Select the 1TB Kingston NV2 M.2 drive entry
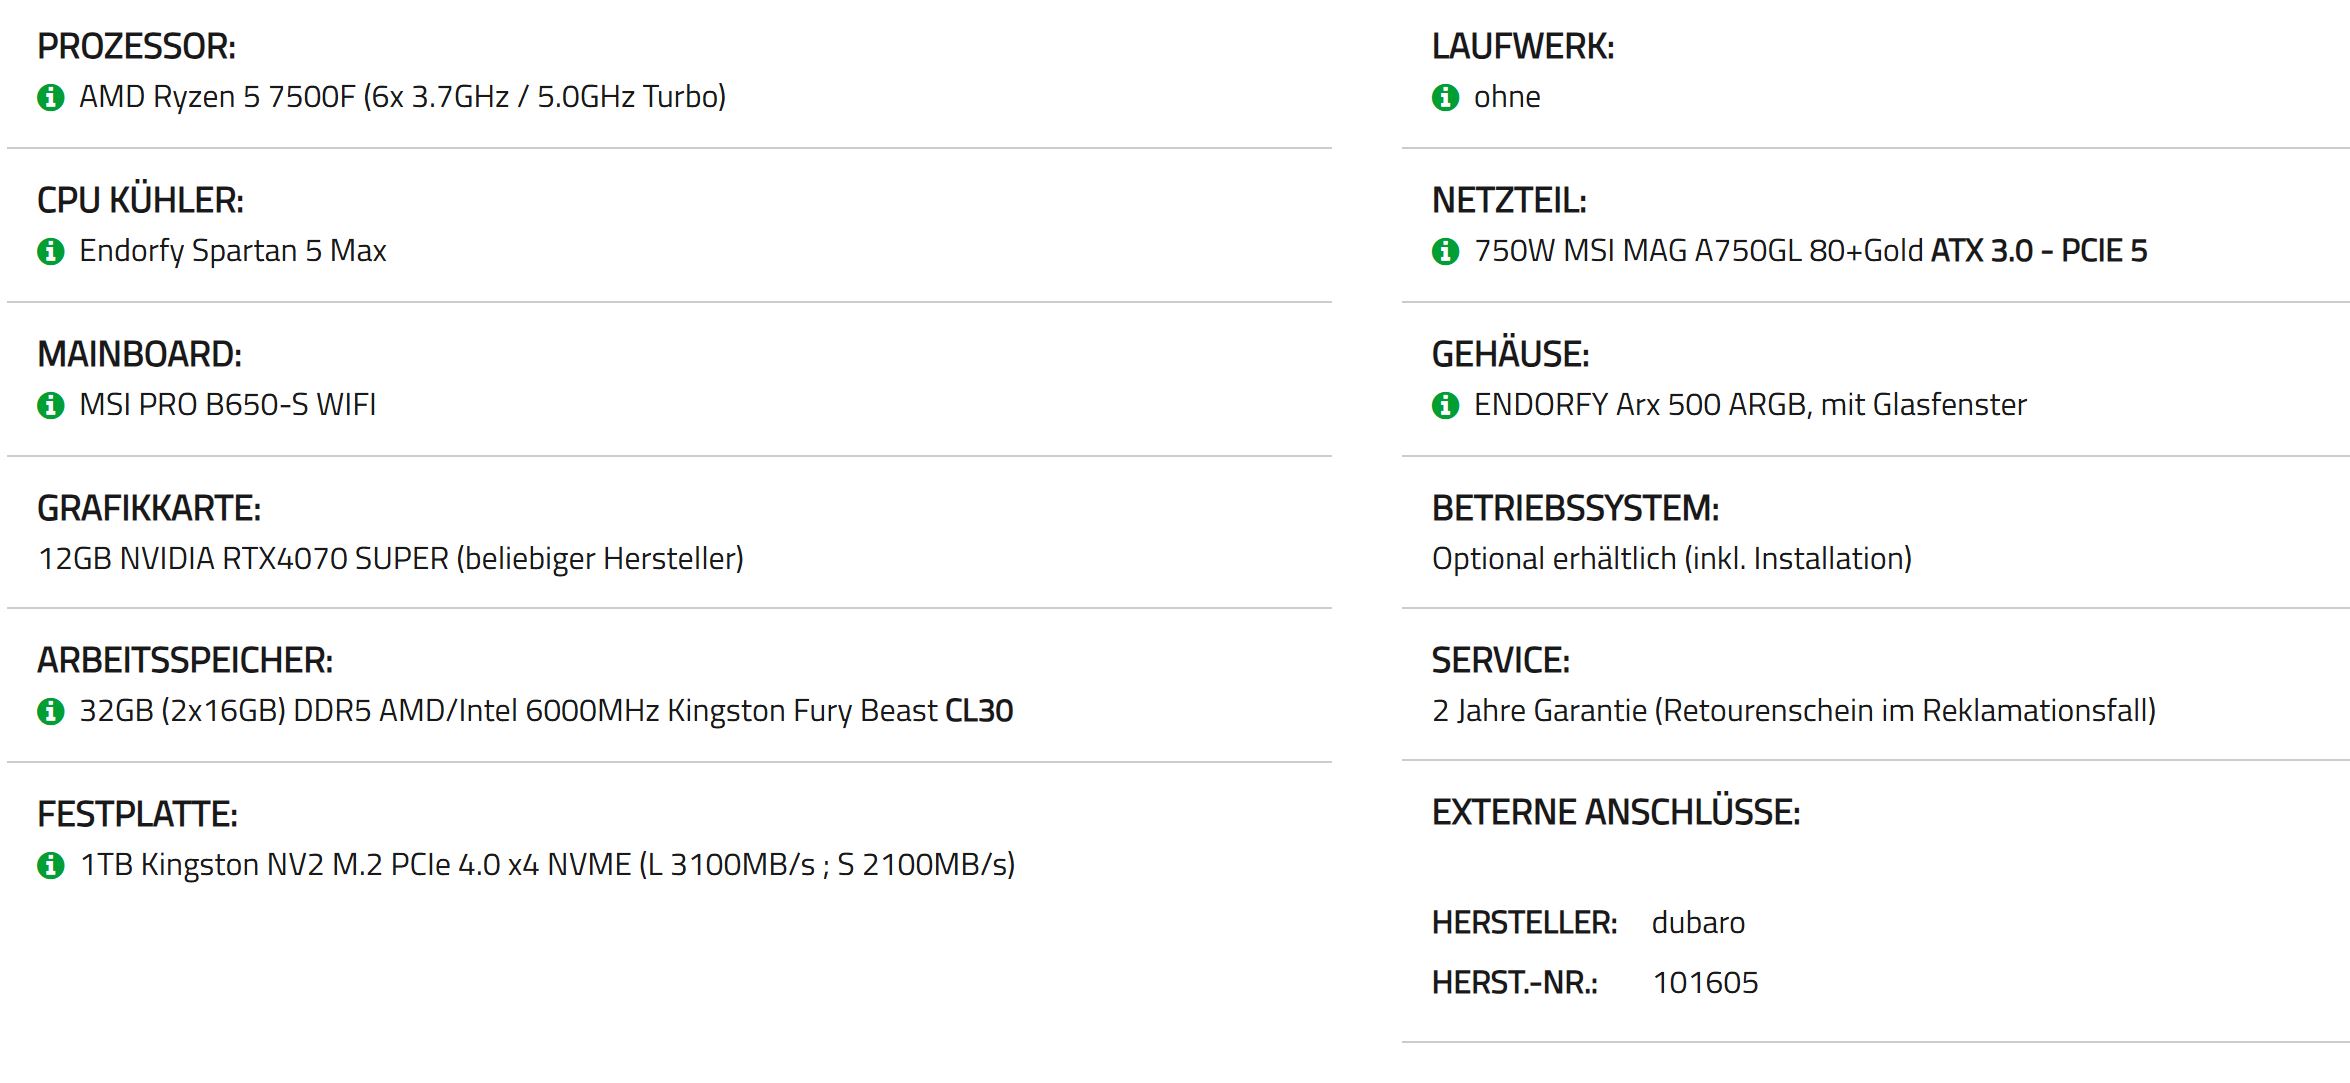The height and width of the screenshot is (1083, 2350). coord(548,865)
